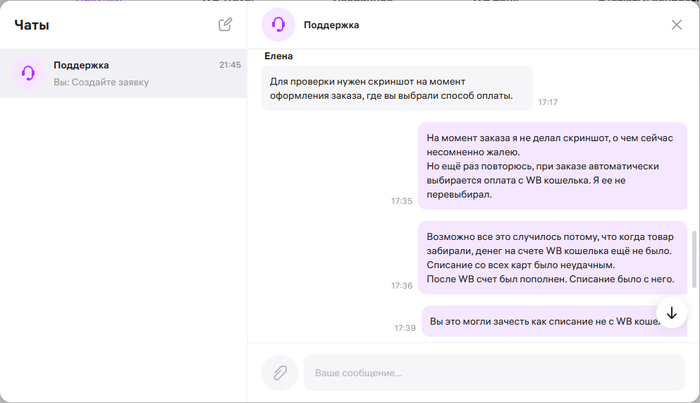
Task: Click the support avatar in chat header
Action: (278, 25)
